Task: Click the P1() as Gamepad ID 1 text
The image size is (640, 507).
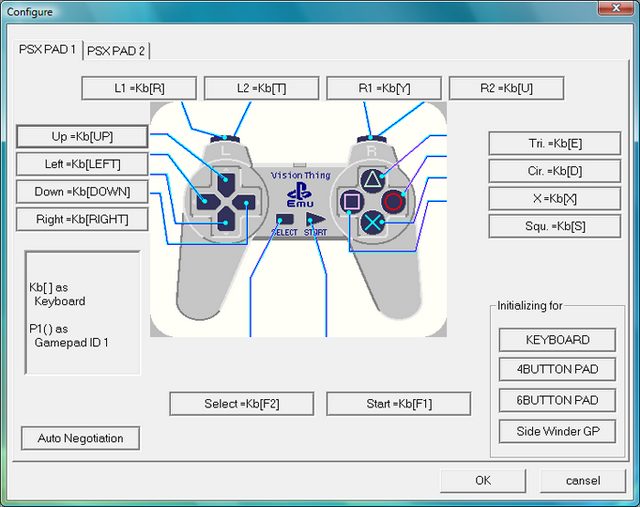Action: point(69,336)
